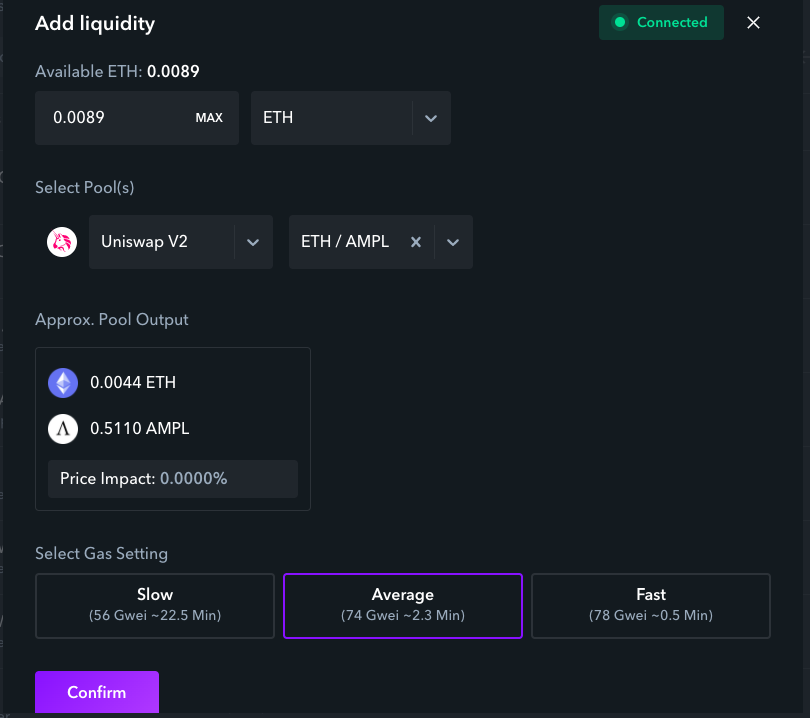
Task: Remove the ETH / AMPL pool selection
Action: pyautogui.click(x=416, y=242)
